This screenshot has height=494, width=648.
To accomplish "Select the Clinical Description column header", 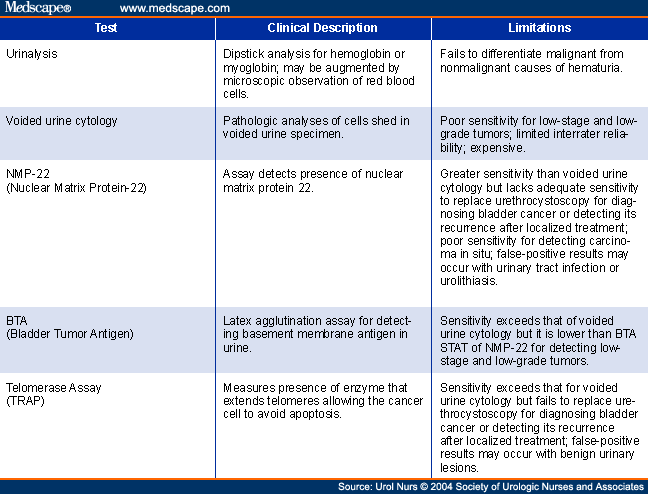I will (322, 28).
